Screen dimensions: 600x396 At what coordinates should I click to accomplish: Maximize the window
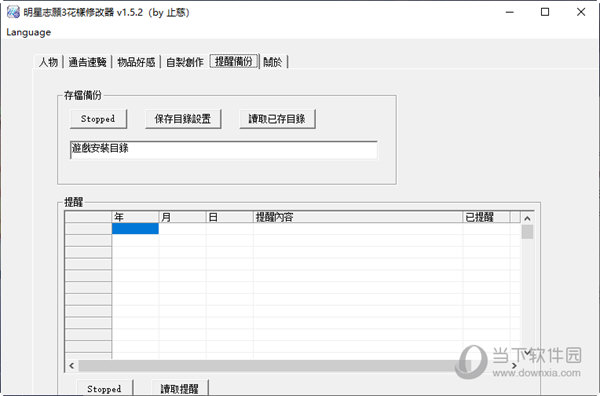(x=545, y=12)
